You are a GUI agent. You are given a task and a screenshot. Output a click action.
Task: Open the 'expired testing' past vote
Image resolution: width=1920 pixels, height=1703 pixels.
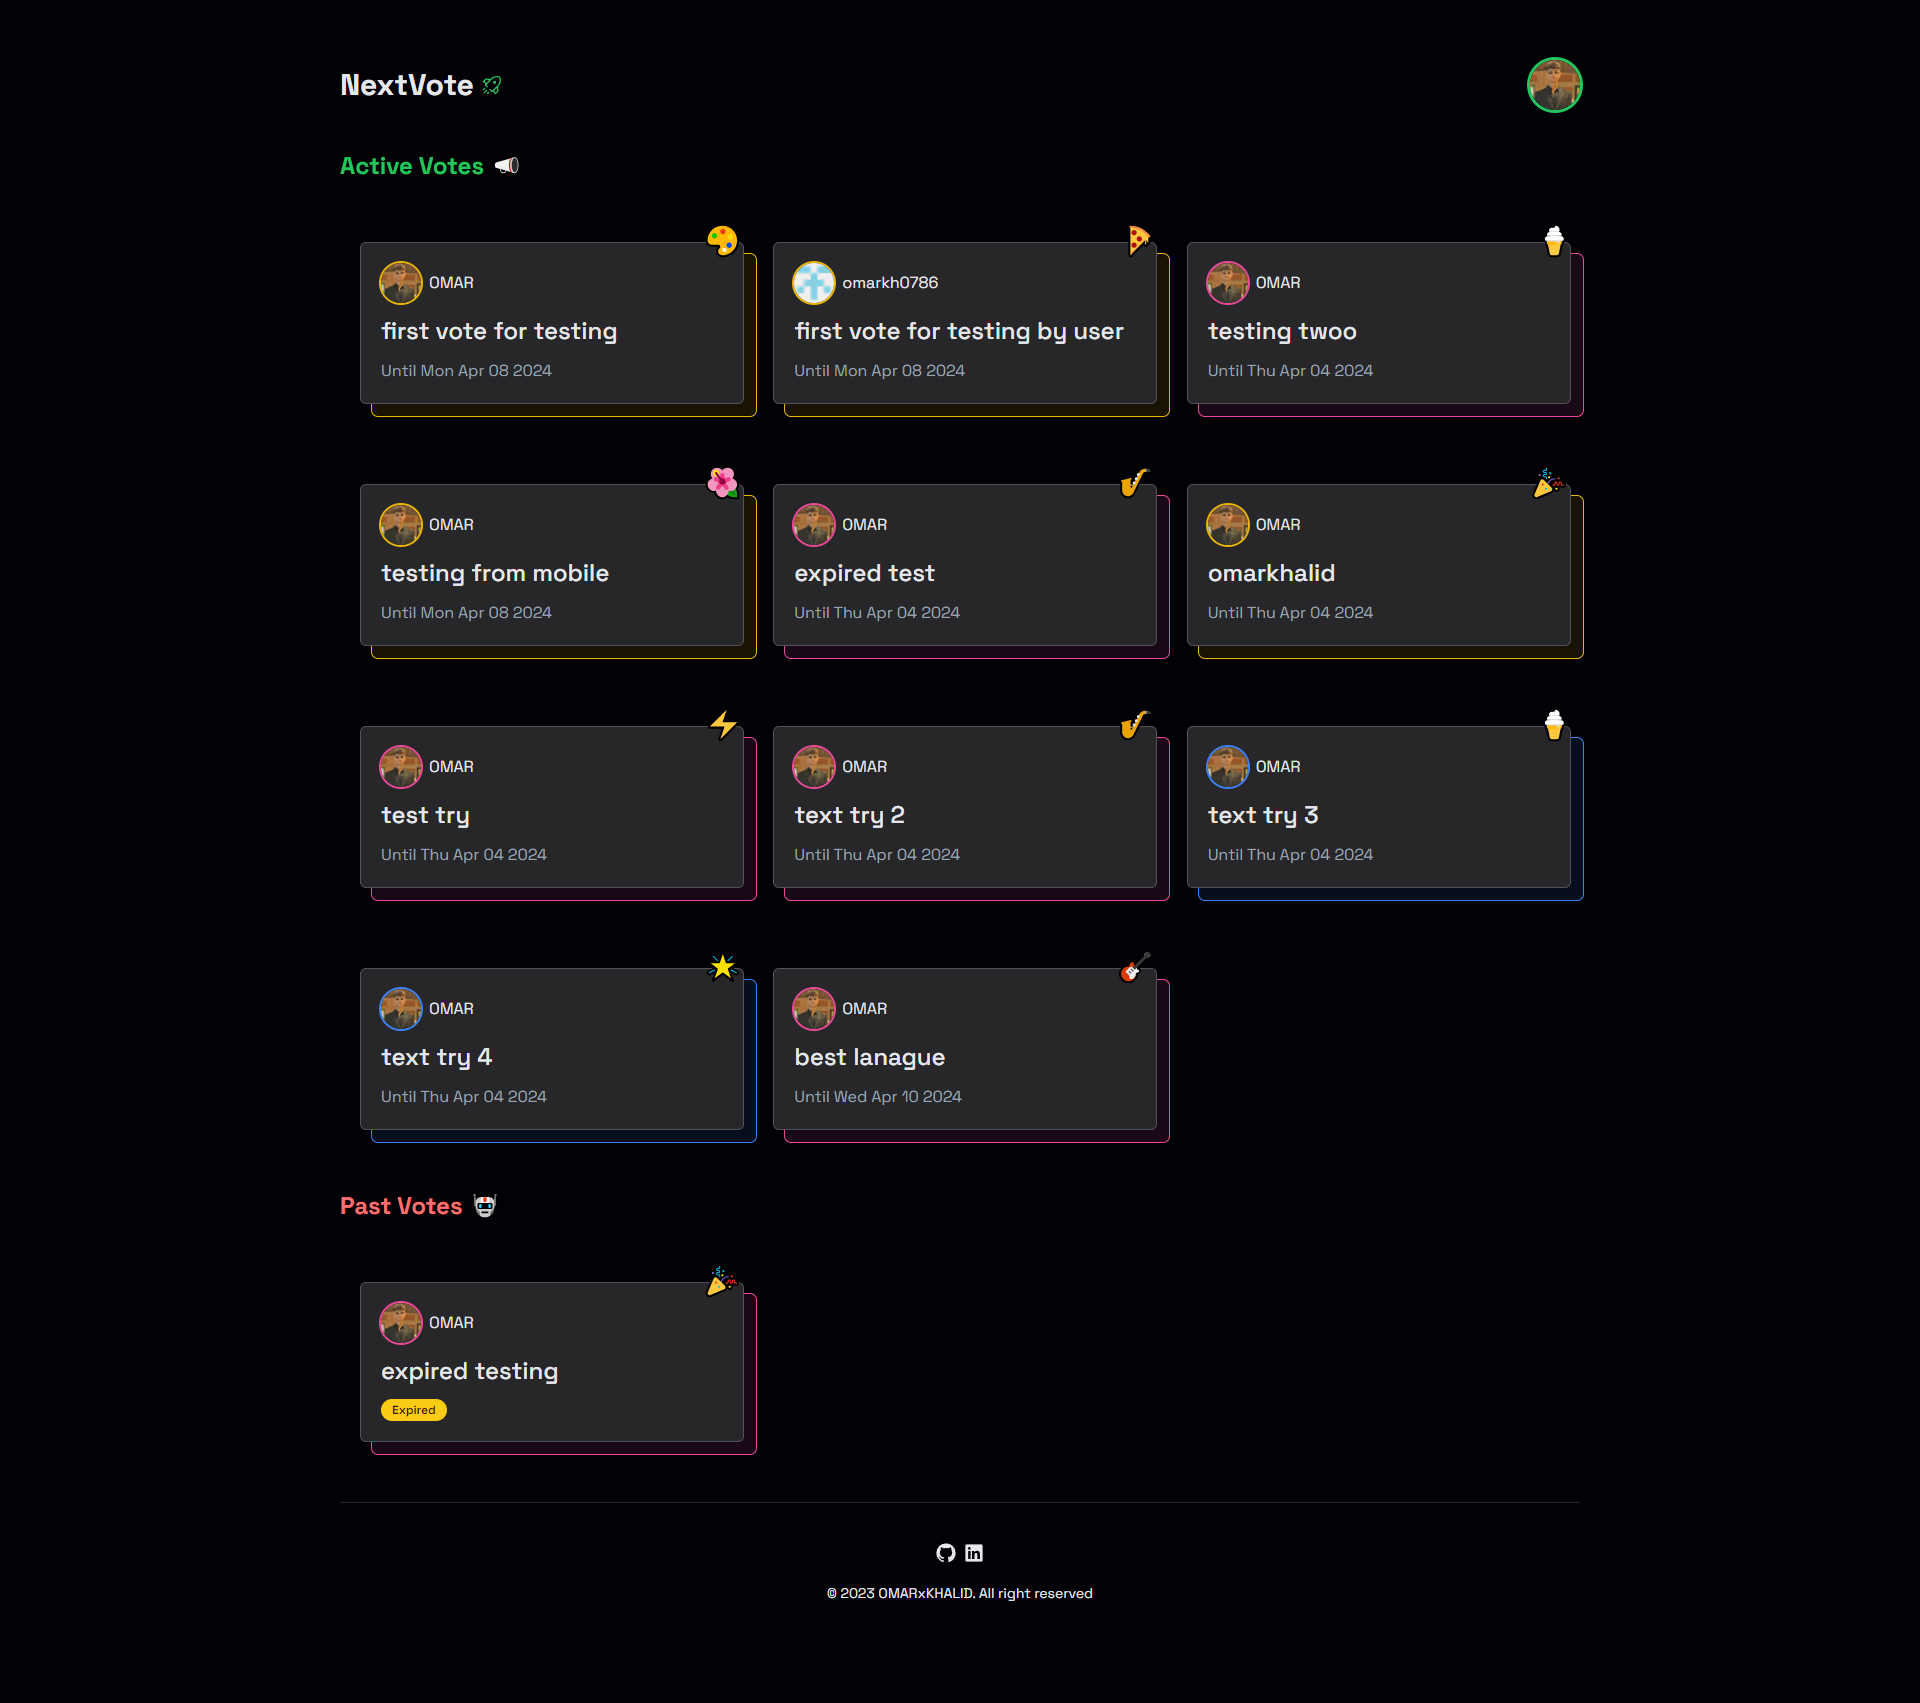[469, 1371]
